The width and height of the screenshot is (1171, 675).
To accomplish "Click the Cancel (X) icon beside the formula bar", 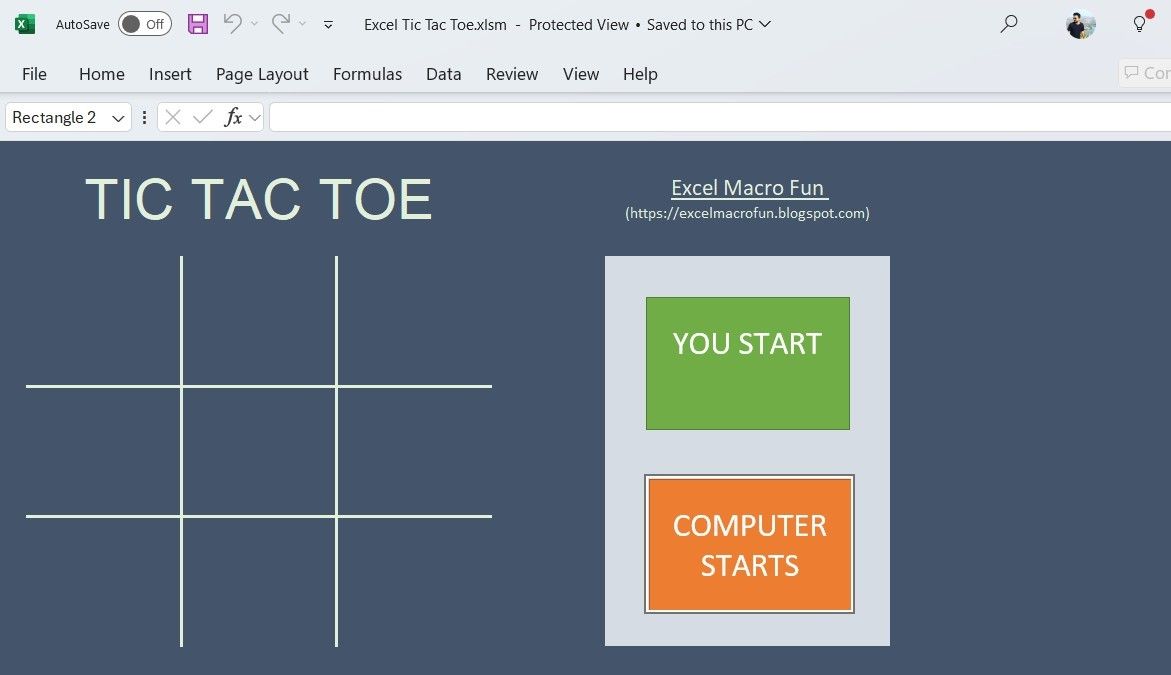I will pyautogui.click(x=172, y=117).
